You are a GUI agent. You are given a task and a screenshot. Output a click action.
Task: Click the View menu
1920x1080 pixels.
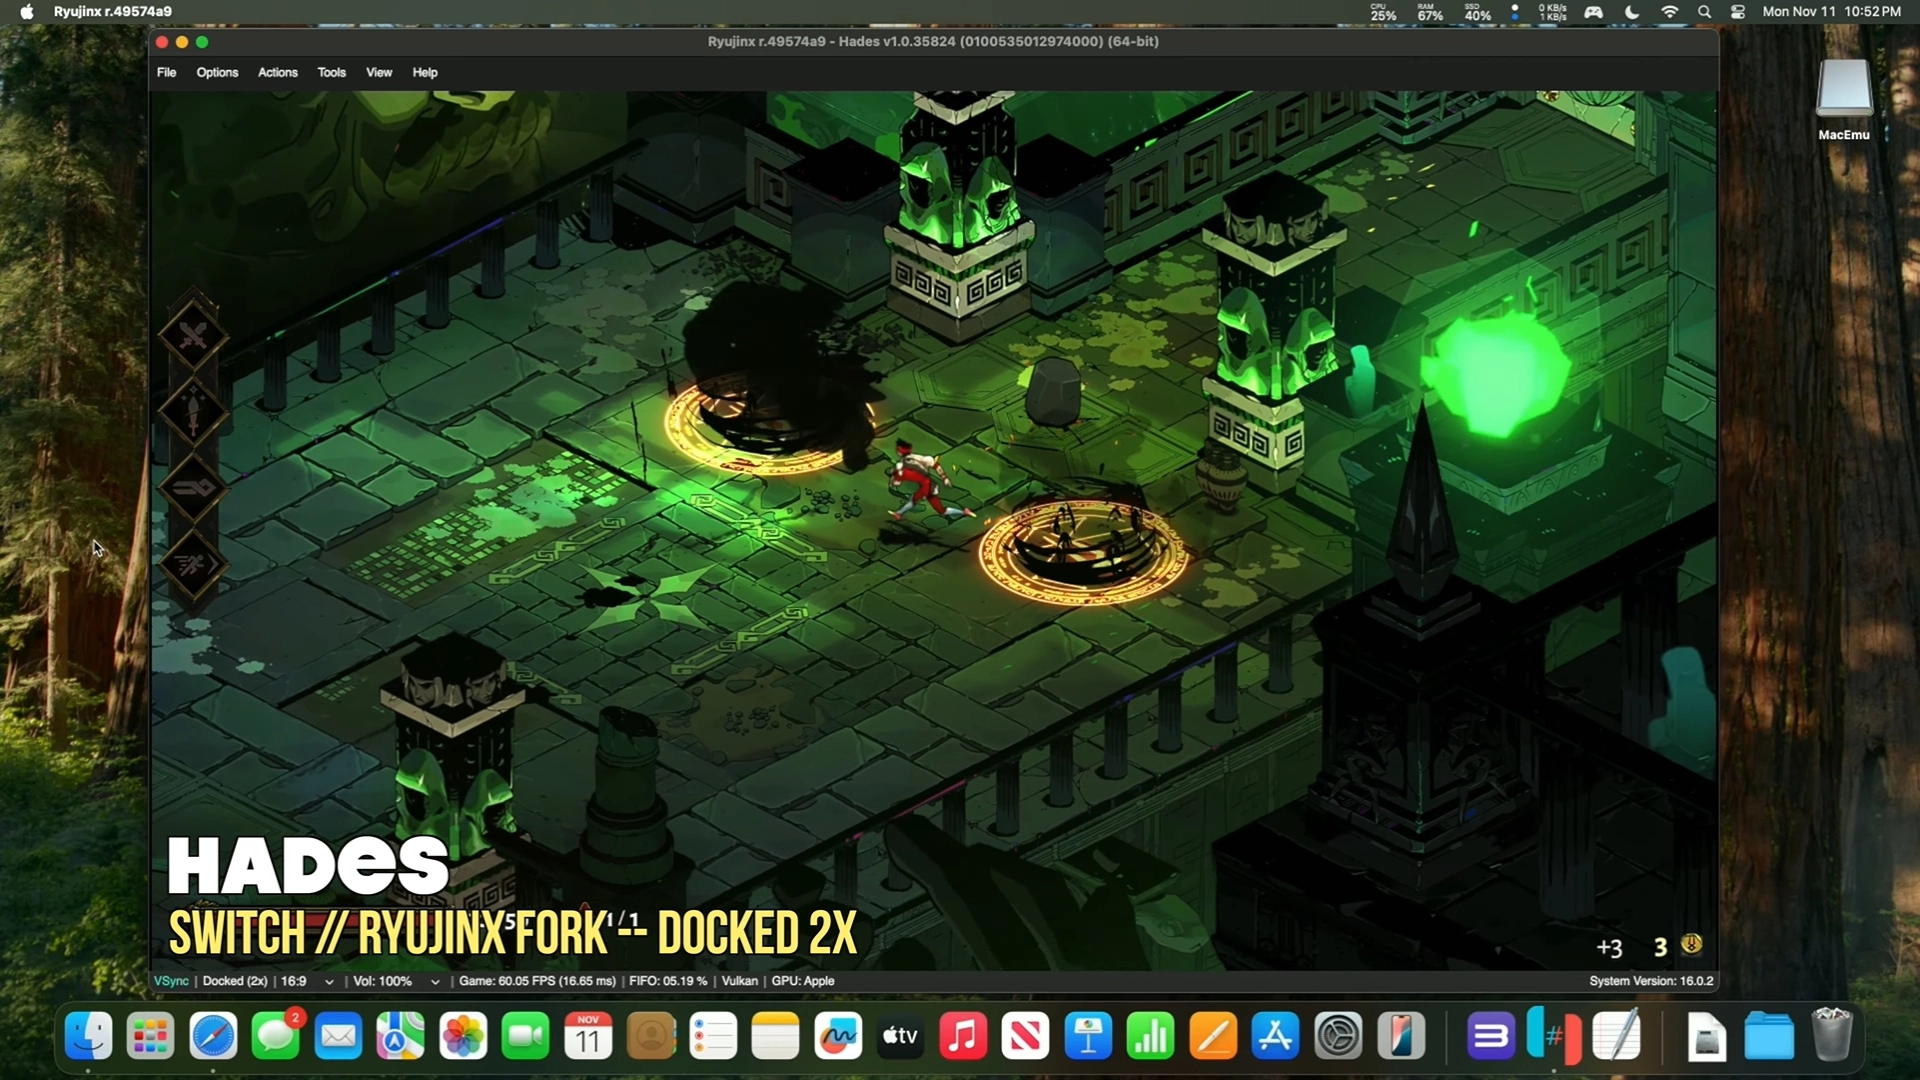(x=378, y=72)
